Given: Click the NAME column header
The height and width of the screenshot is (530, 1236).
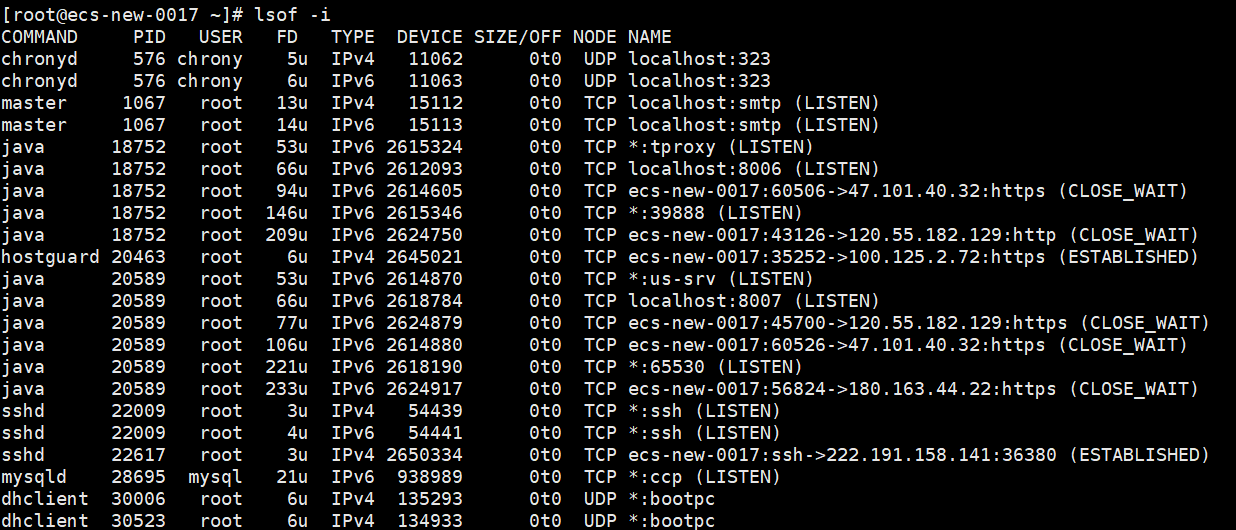Looking at the screenshot, I should pos(650,37).
